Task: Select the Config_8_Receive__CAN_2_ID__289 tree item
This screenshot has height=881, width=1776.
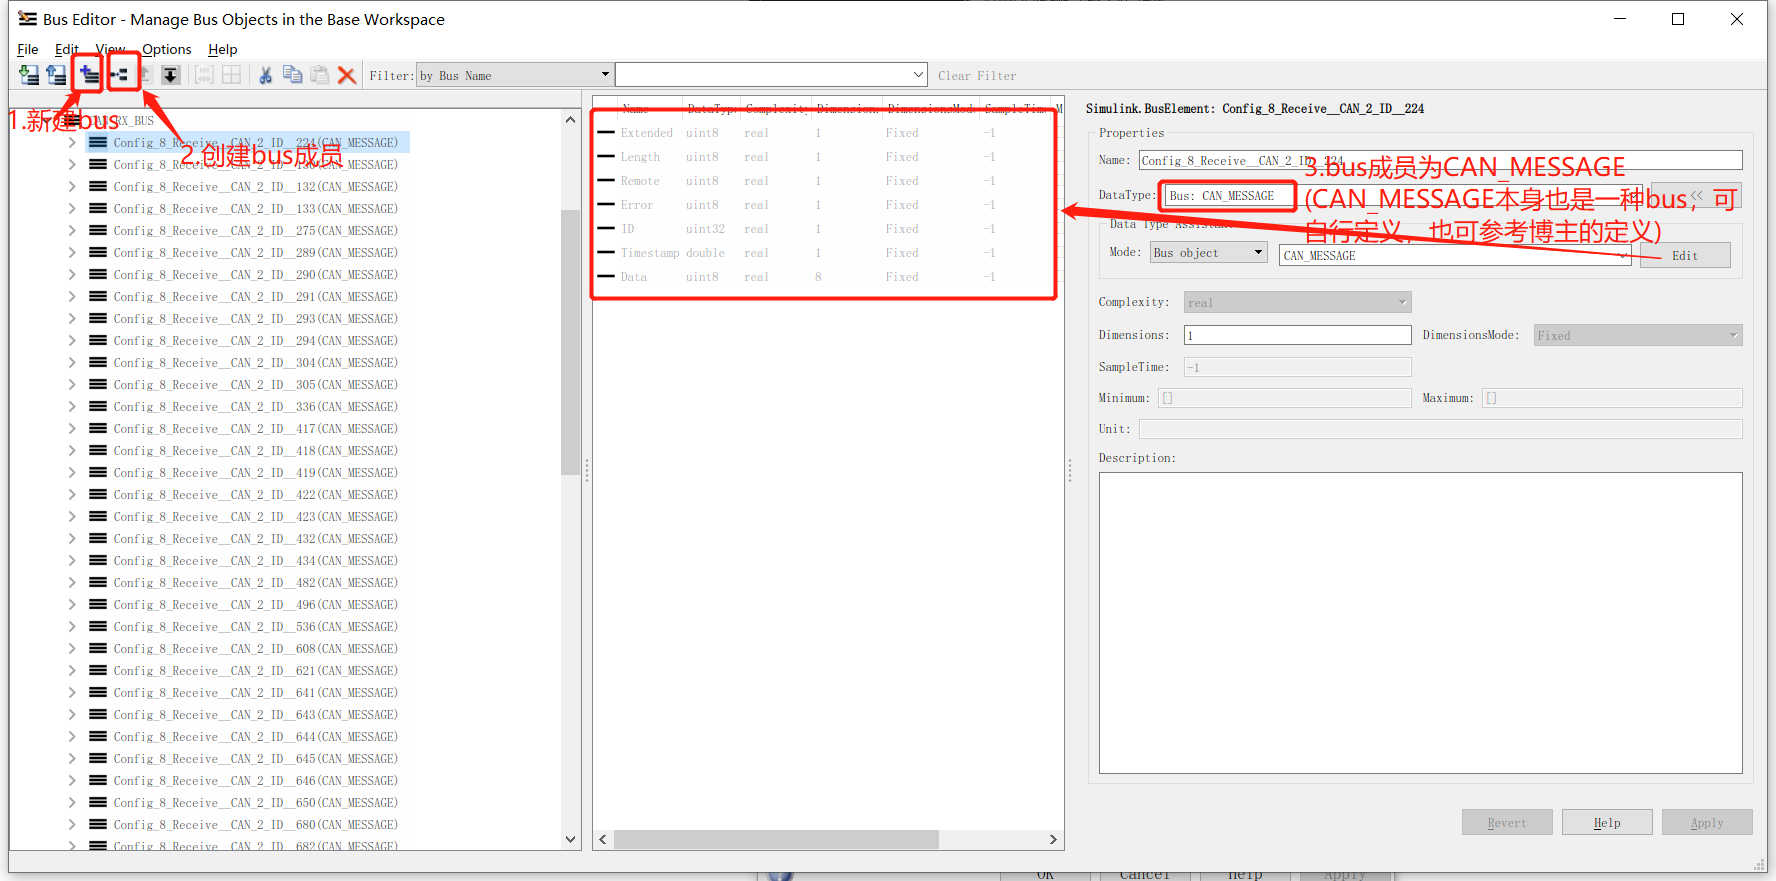Action: tap(255, 253)
